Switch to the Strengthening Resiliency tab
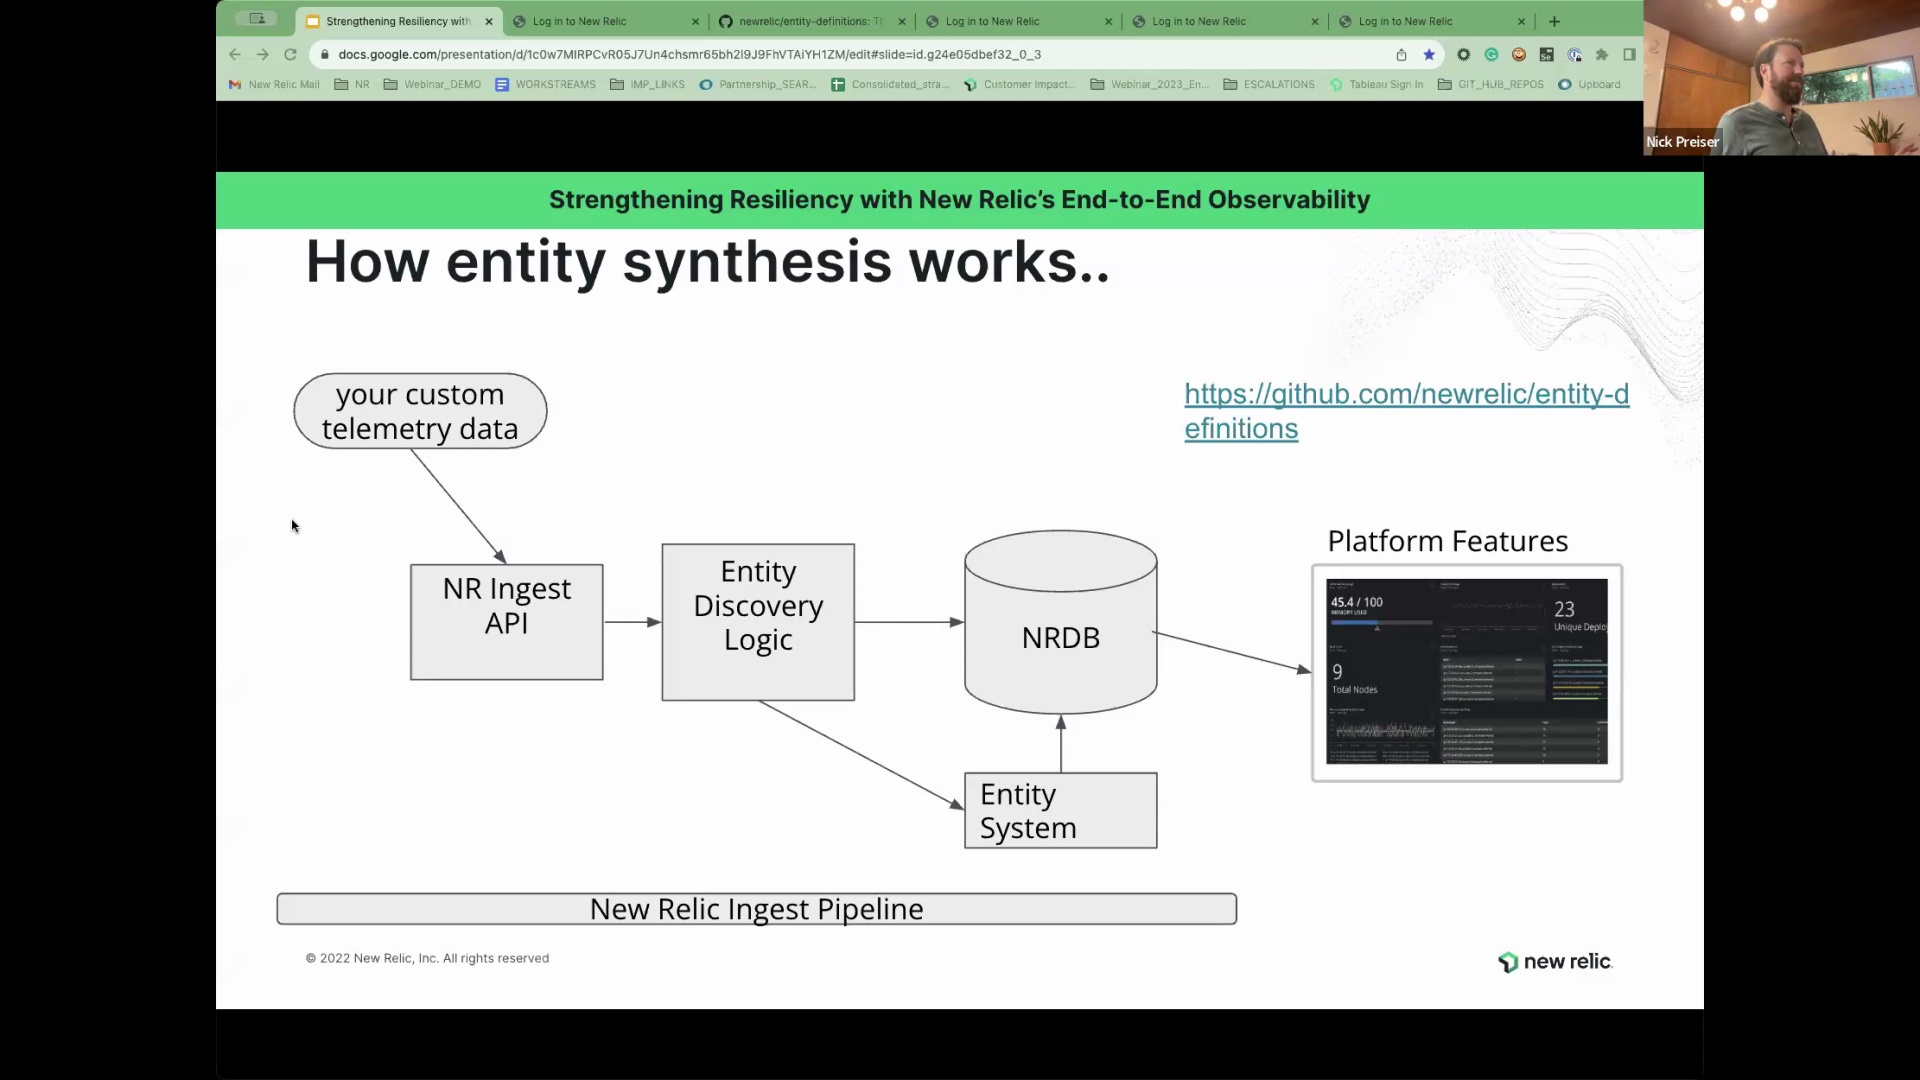Screen dimensions: 1920x1080 pyautogui.click(x=399, y=21)
